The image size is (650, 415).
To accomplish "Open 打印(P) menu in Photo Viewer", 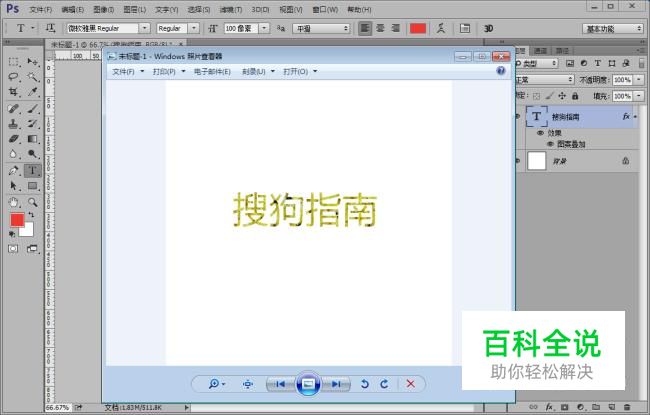I will click(169, 71).
